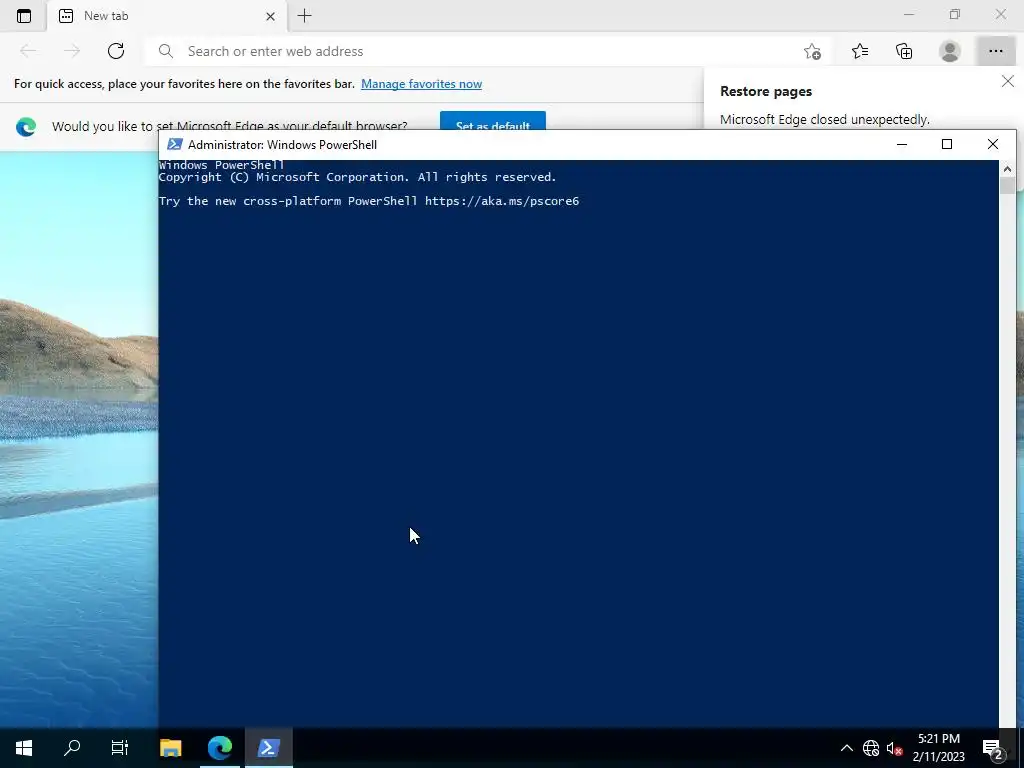Open taskbar Search magnifier
This screenshot has width=1024, height=768.
tap(72, 747)
